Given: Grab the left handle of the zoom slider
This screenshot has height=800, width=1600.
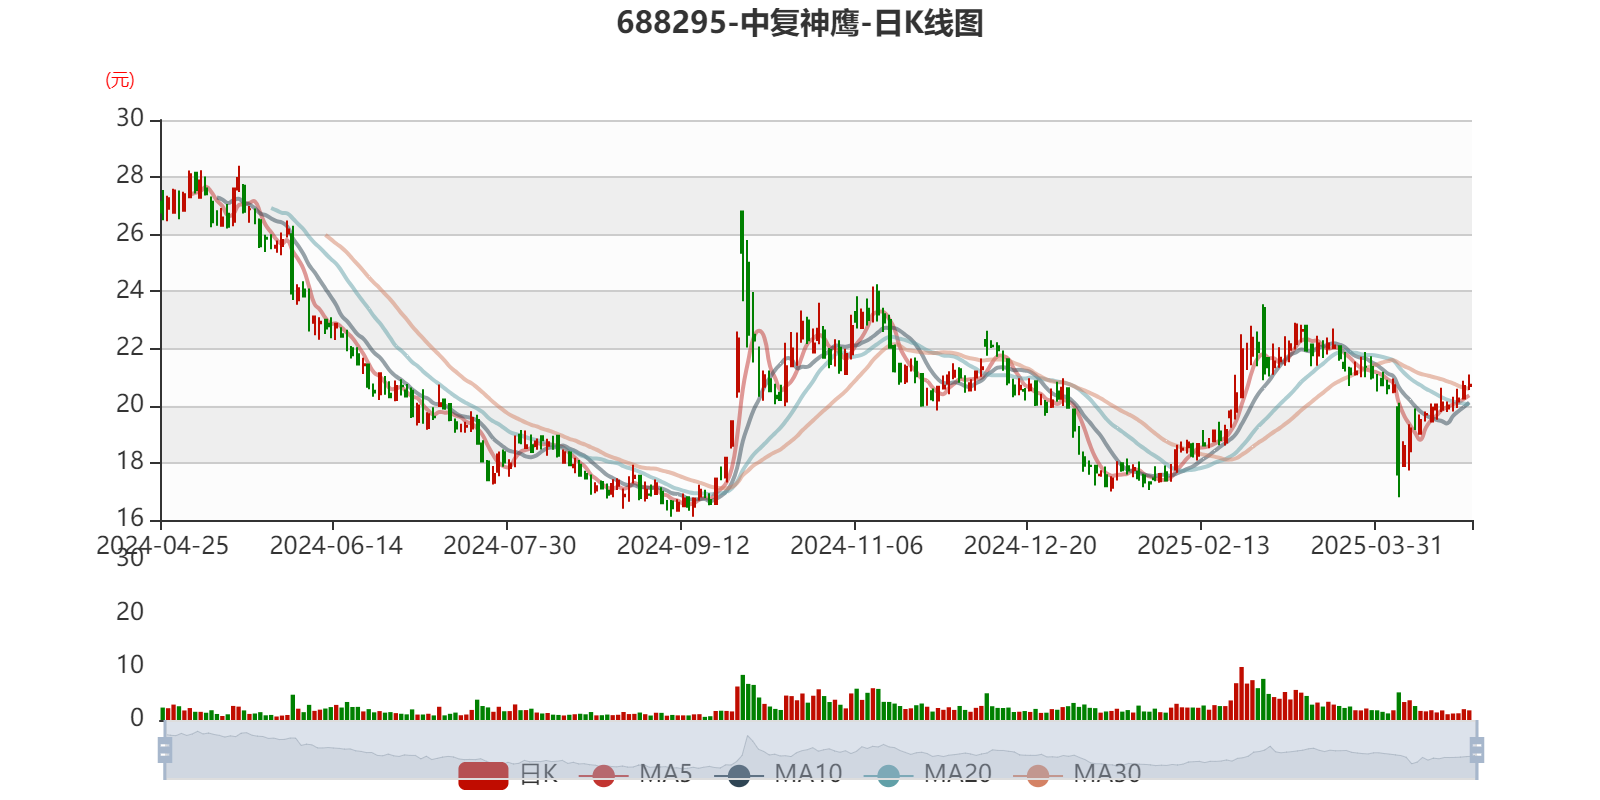Looking at the screenshot, I should [x=165, y=750].
